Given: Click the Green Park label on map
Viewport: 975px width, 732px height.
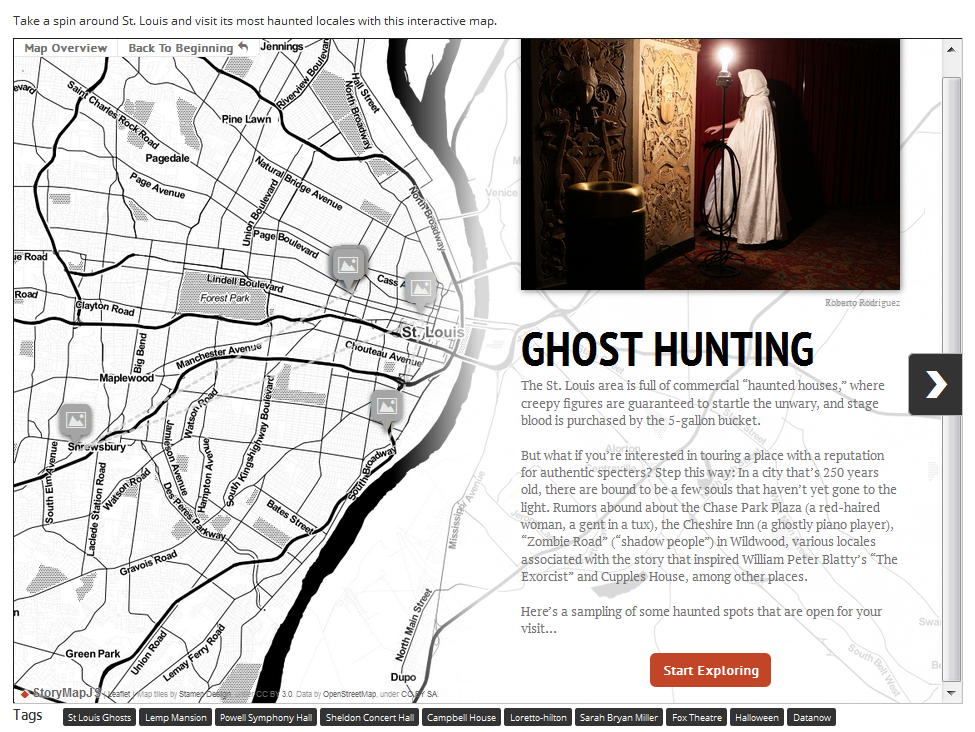Looking at the screenshot, I should (x=93, y=654).
